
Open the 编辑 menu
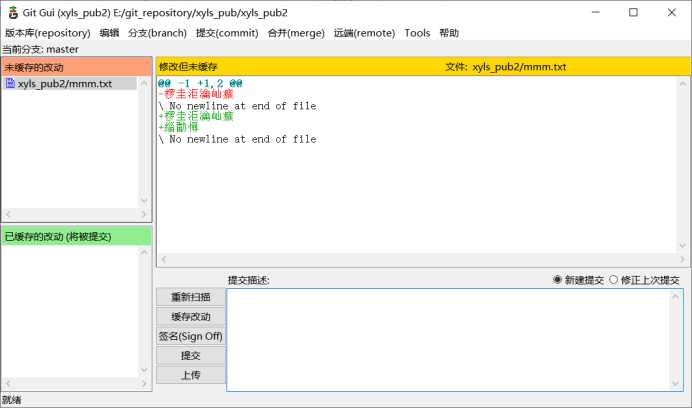(x=109, y=33)
